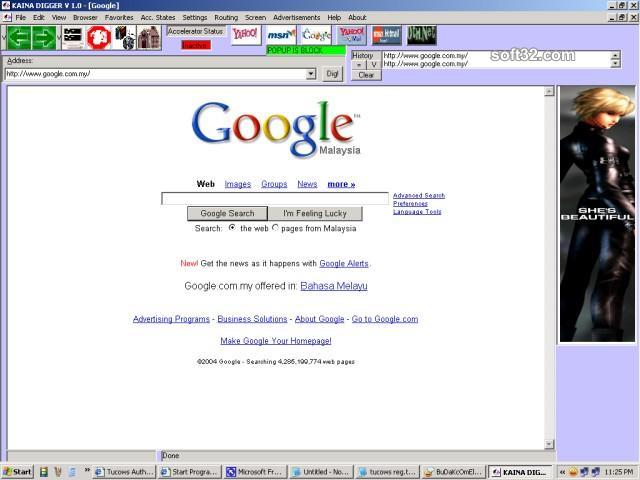Open the Business Solutions link
640x480 pixels.
[x=252, y=319]
